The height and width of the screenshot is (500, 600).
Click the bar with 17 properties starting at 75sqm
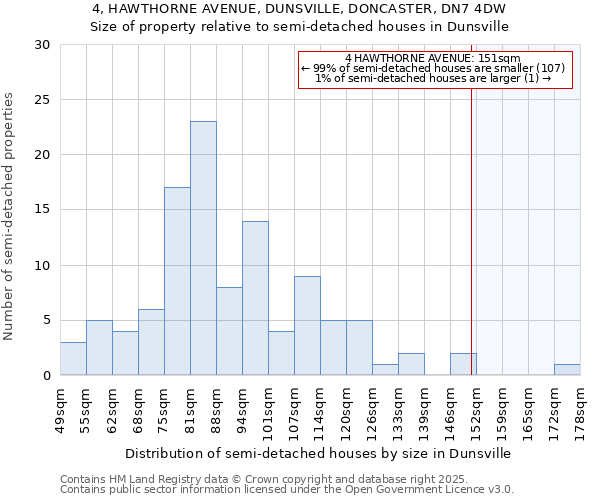(177, 281)
